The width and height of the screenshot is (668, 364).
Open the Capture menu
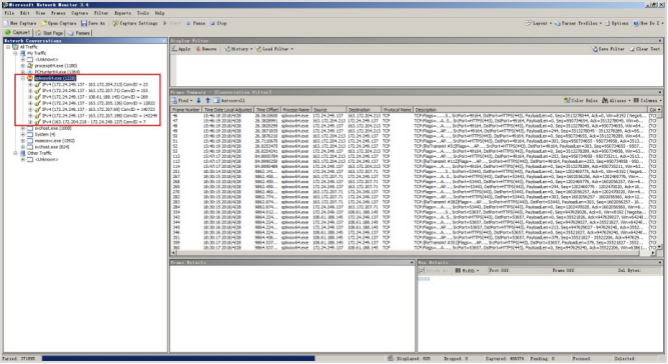pos(80,13)
